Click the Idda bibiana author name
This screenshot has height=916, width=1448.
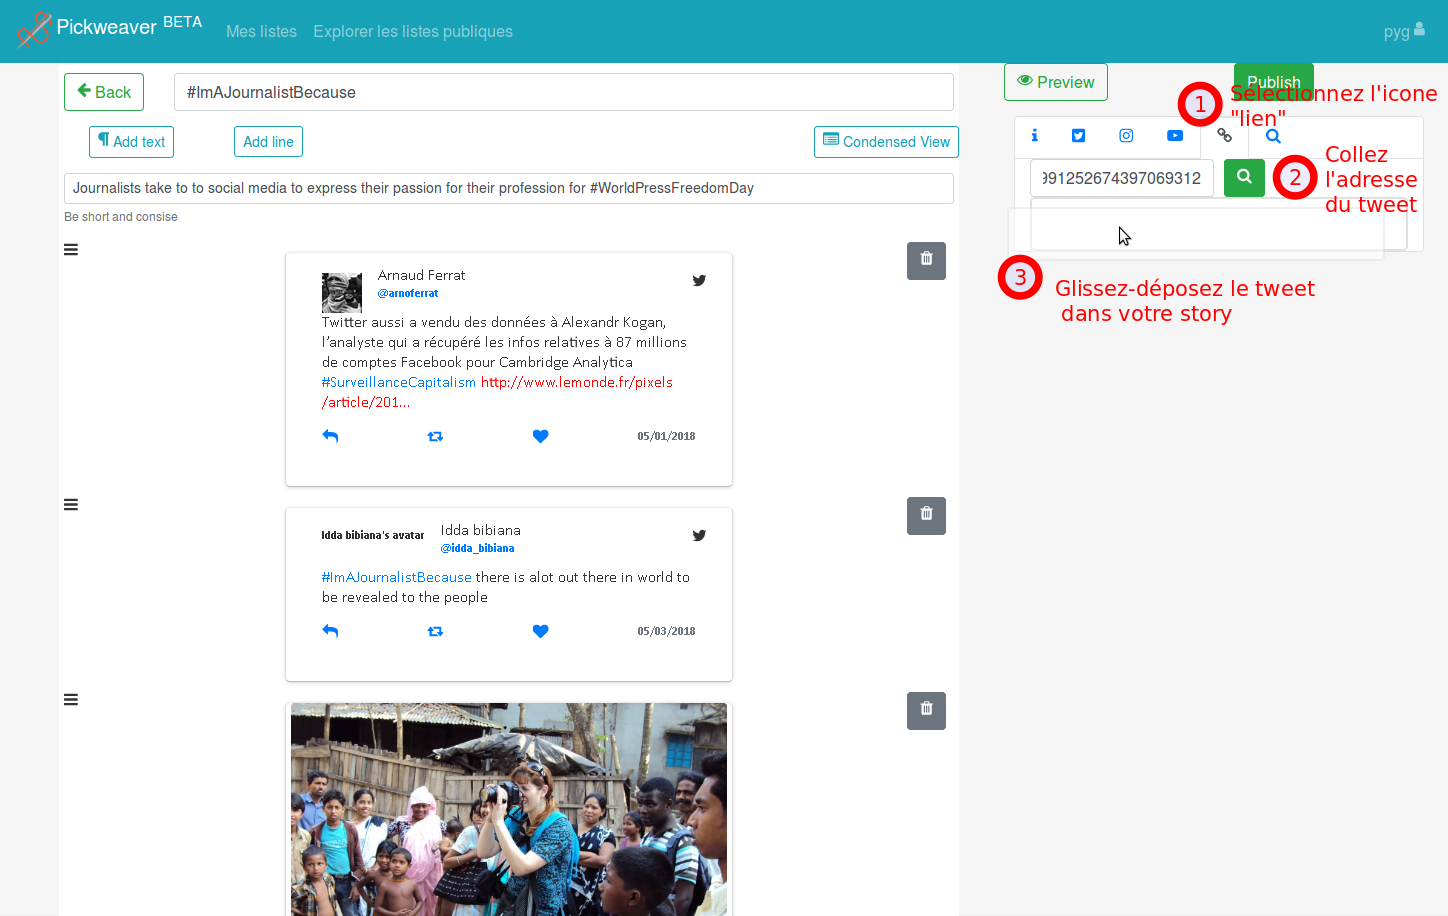480,530
